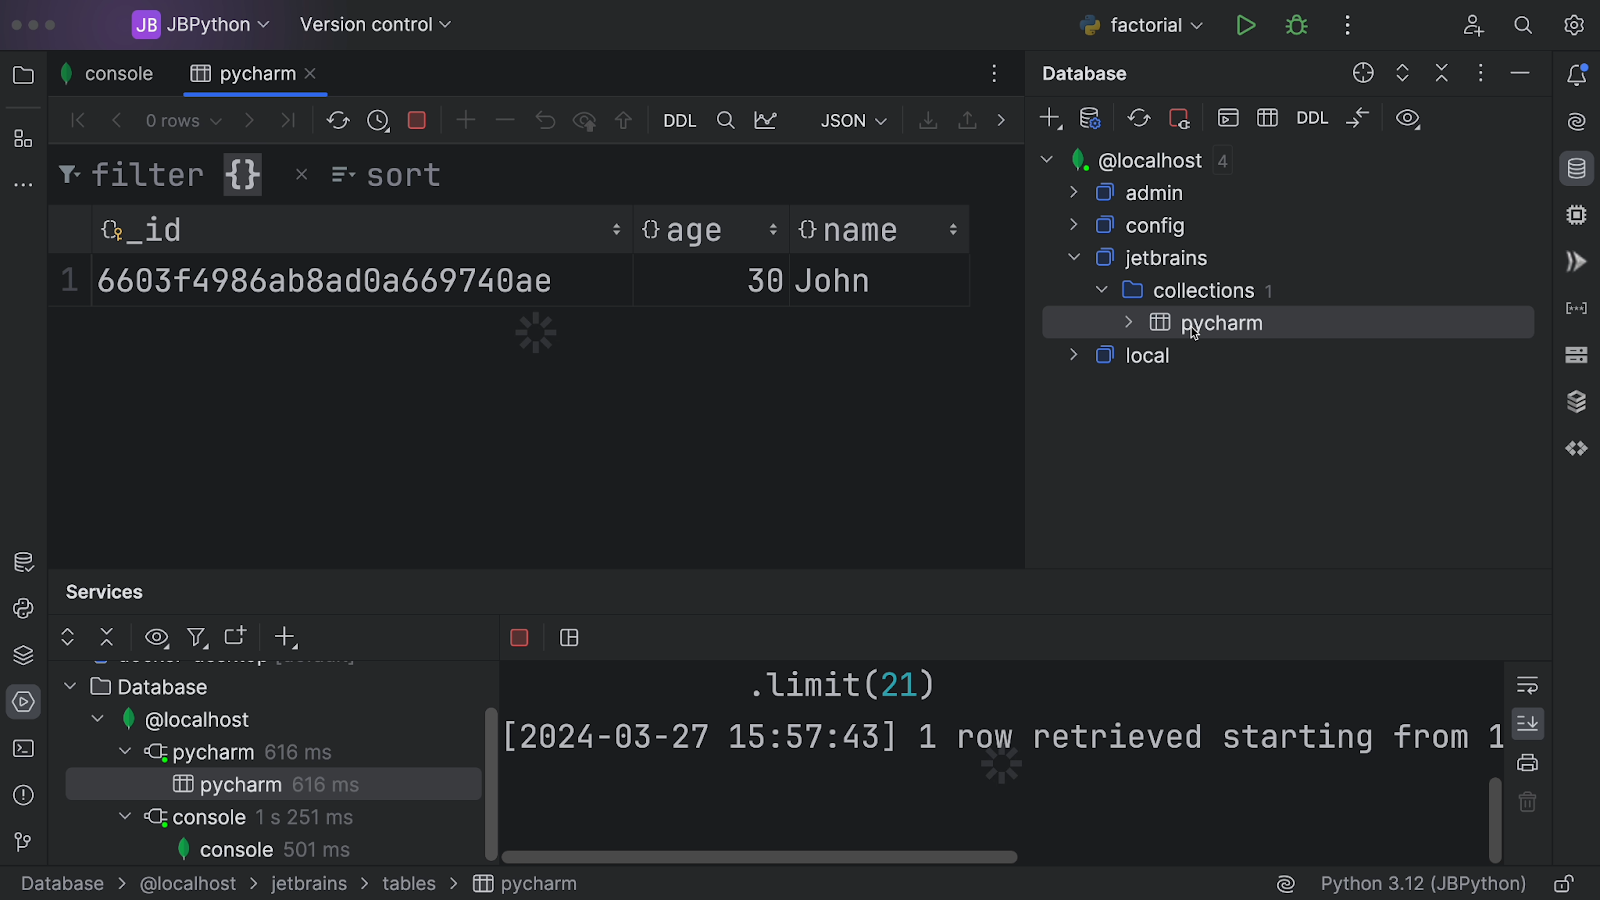Close the pycharm editor tab
The width and height of the screenshot is (1600, 900).
310,74
